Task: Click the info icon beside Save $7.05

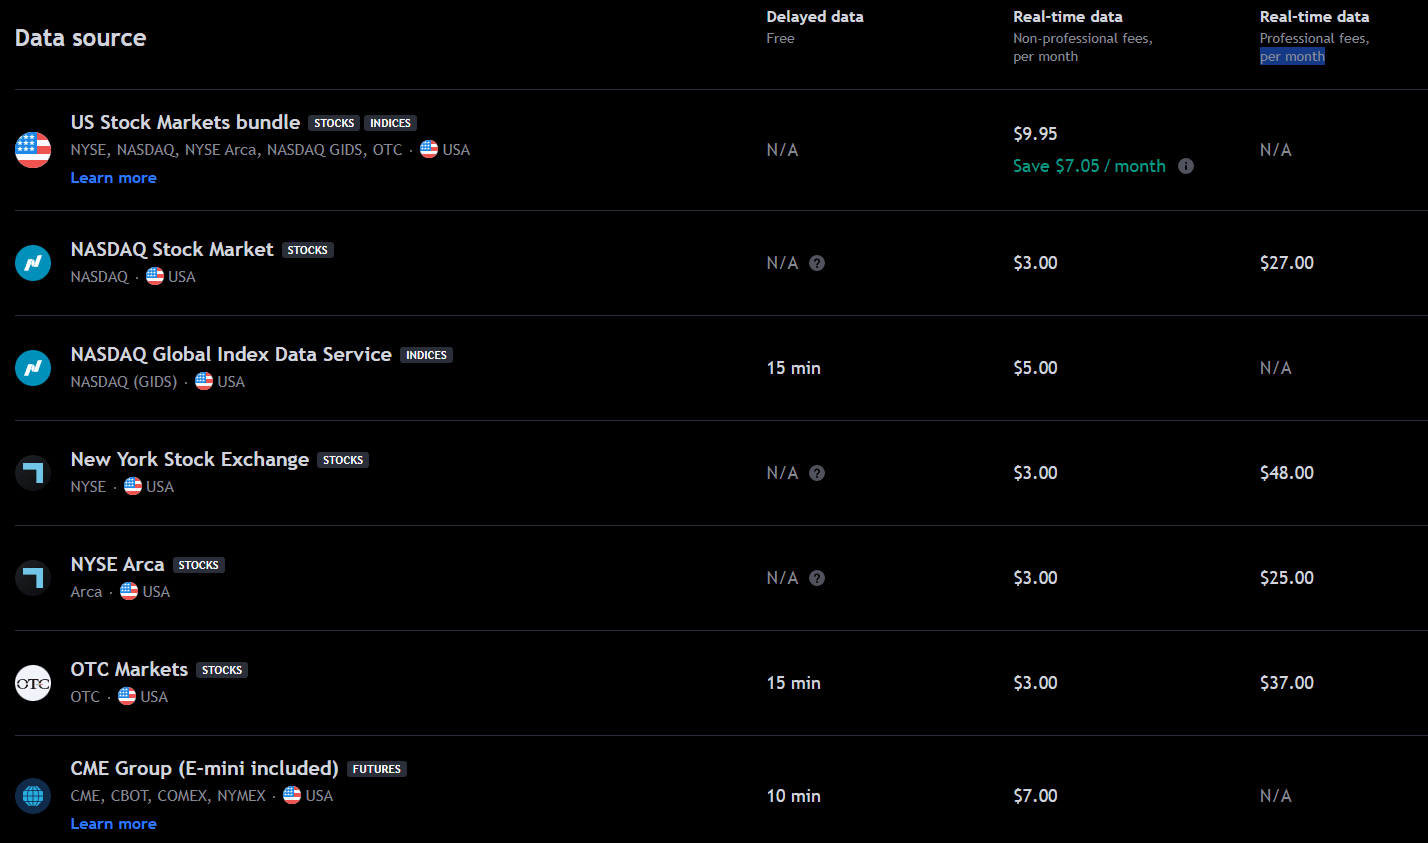Action: pos(1186,166)
